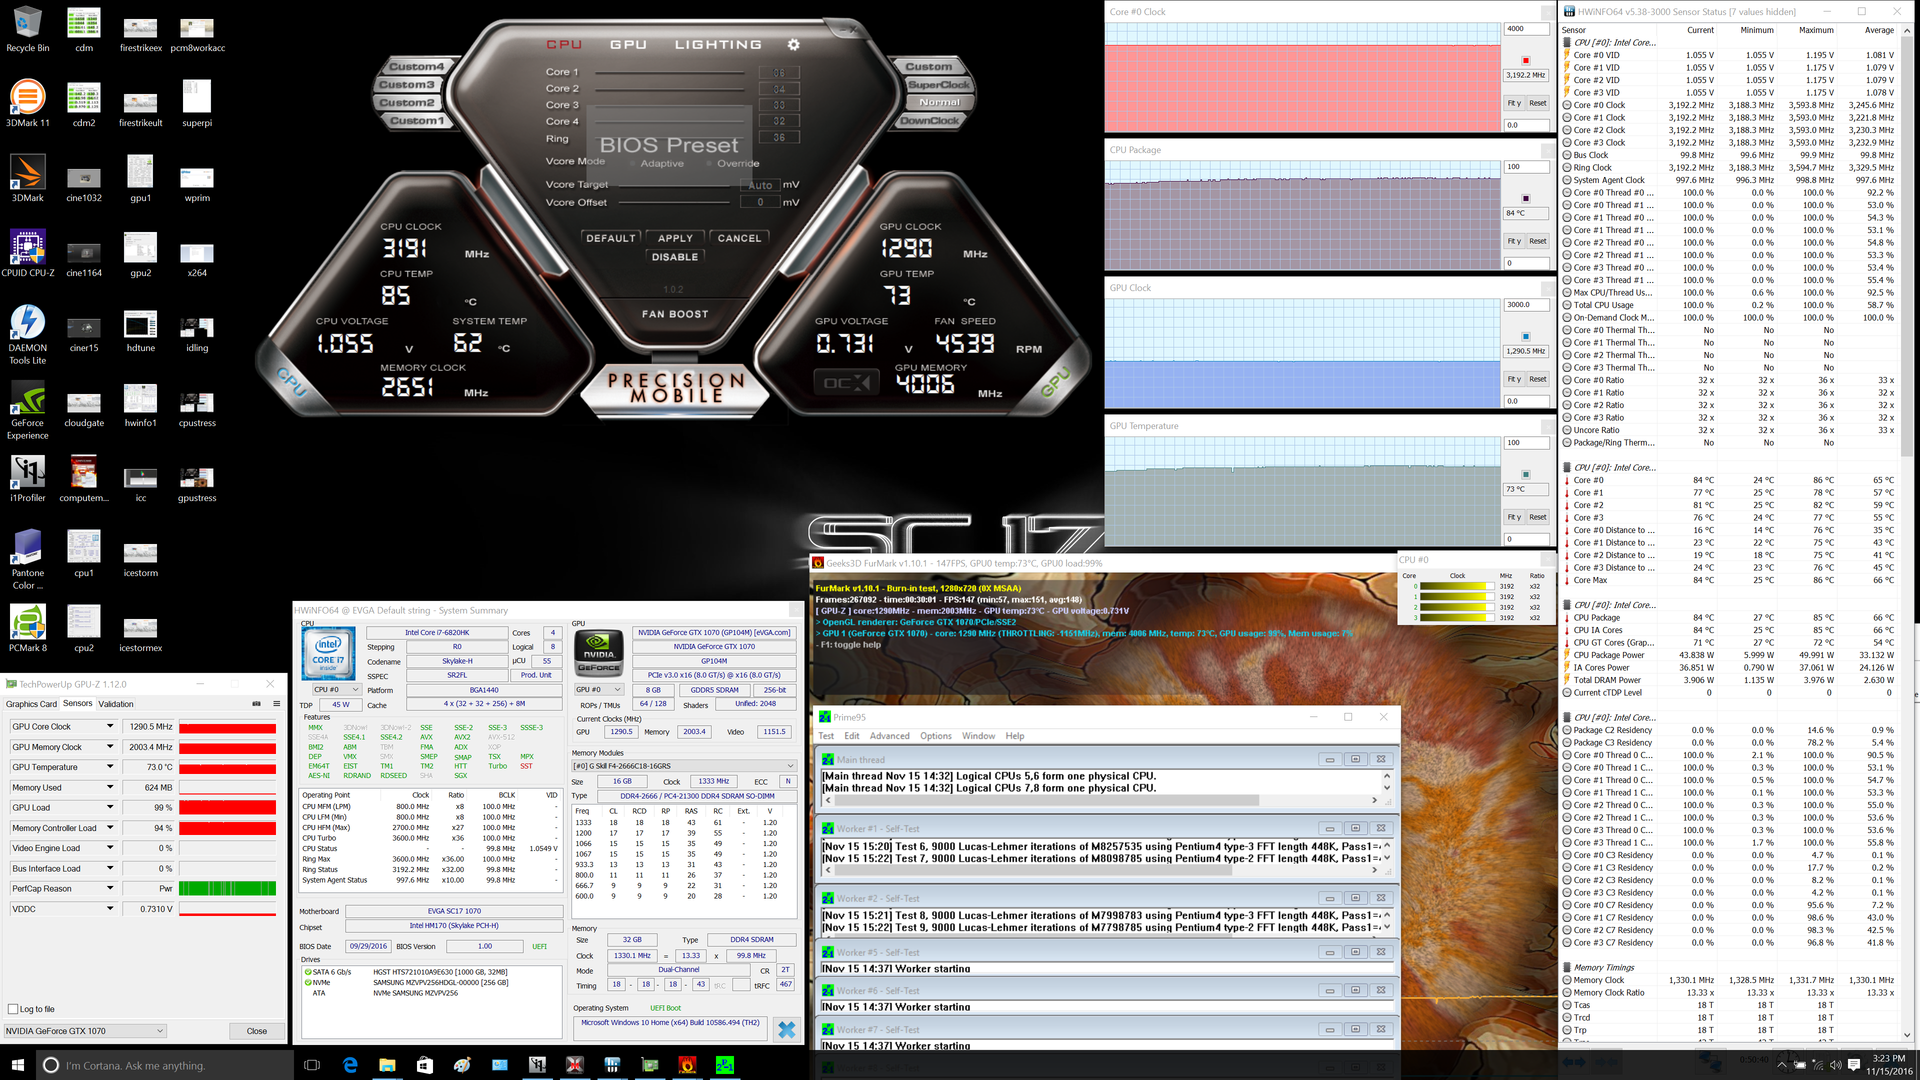Switch to LIGHTING tab in Precision Mobile
Image resolution: width=1920 pixels, height=1080 pixels.
(x=718, y=45)
